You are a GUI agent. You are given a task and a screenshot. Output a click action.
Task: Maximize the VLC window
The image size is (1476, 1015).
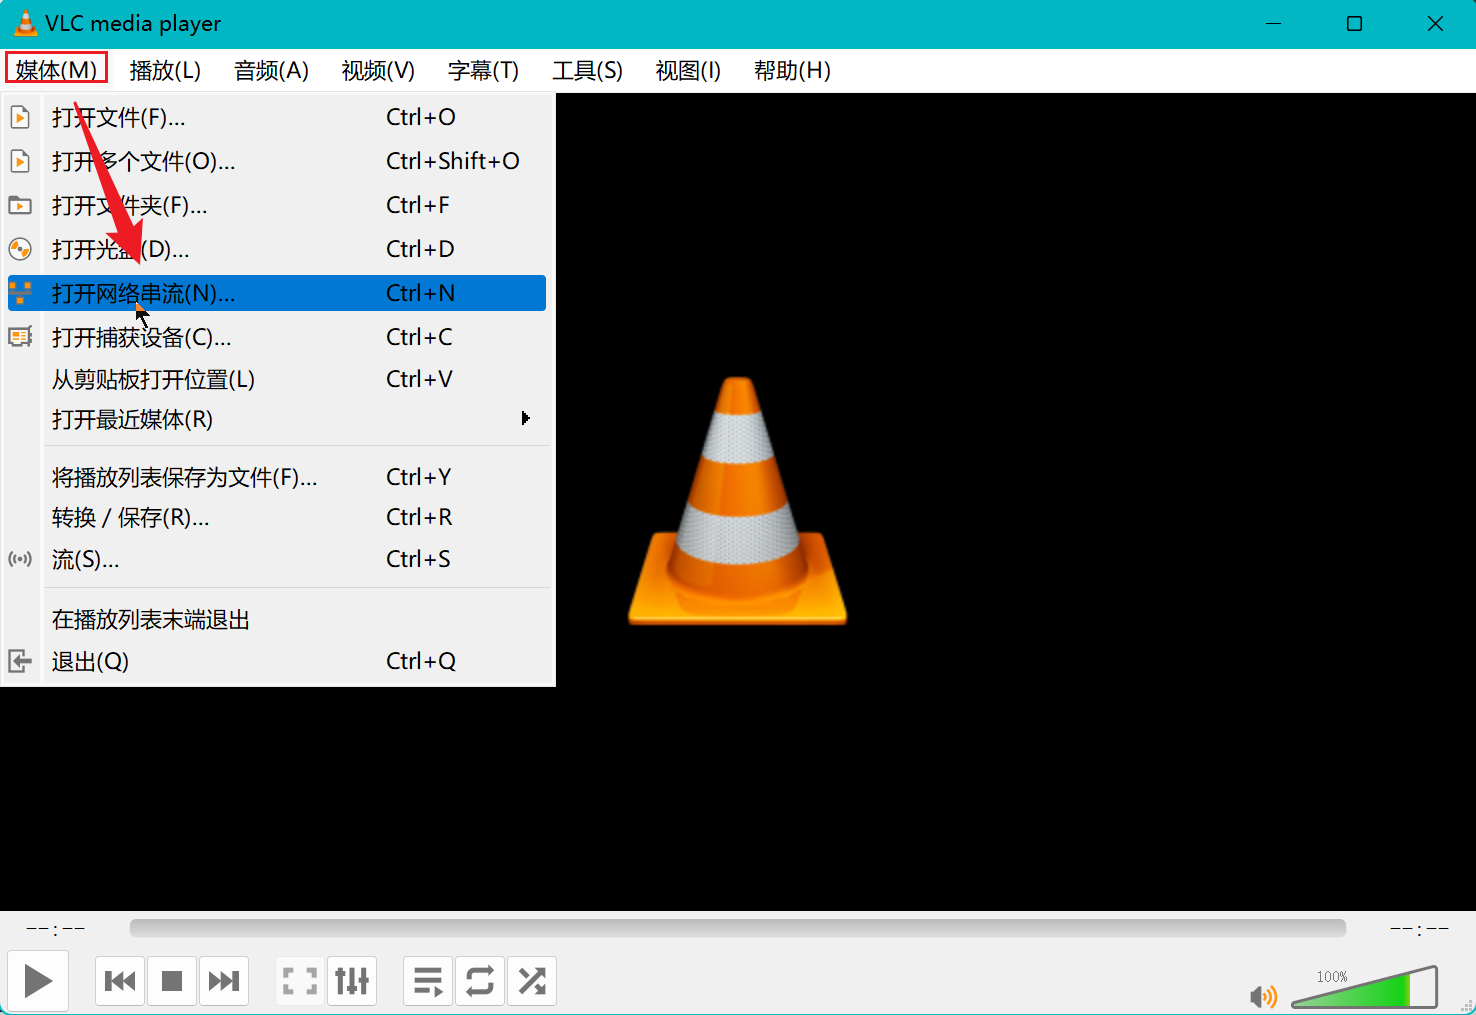[1354, 23]
